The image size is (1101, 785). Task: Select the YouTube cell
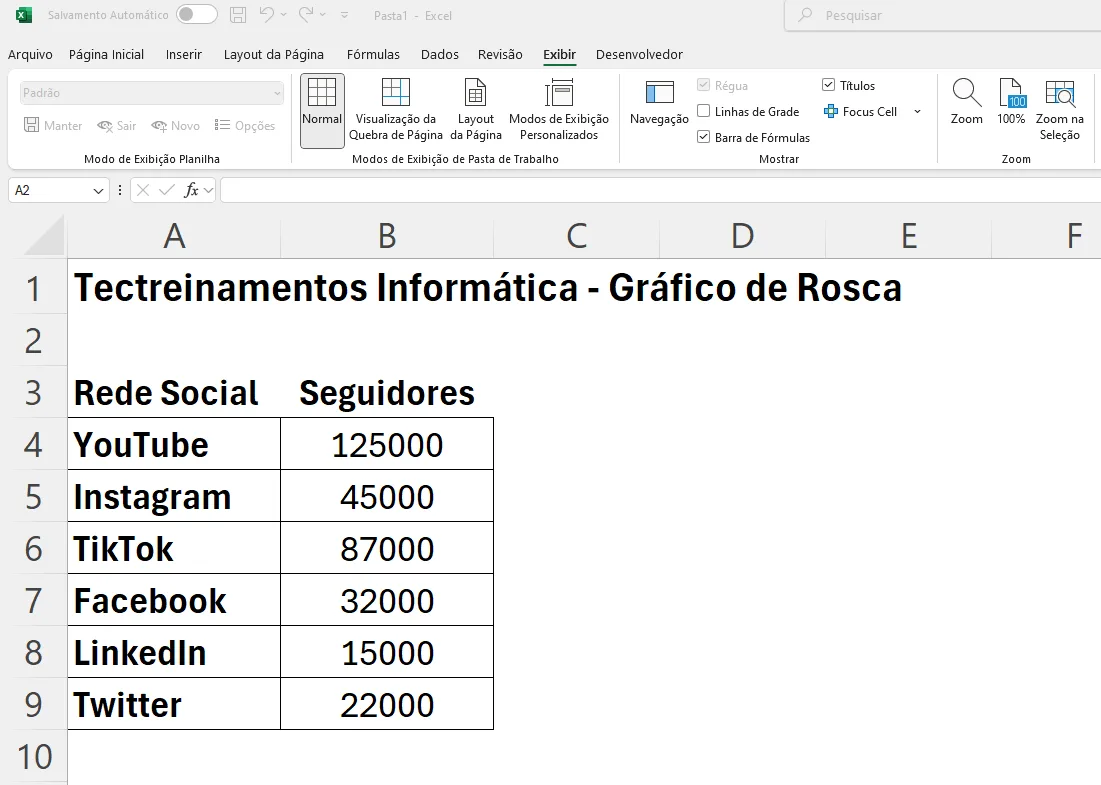(174, 444)
